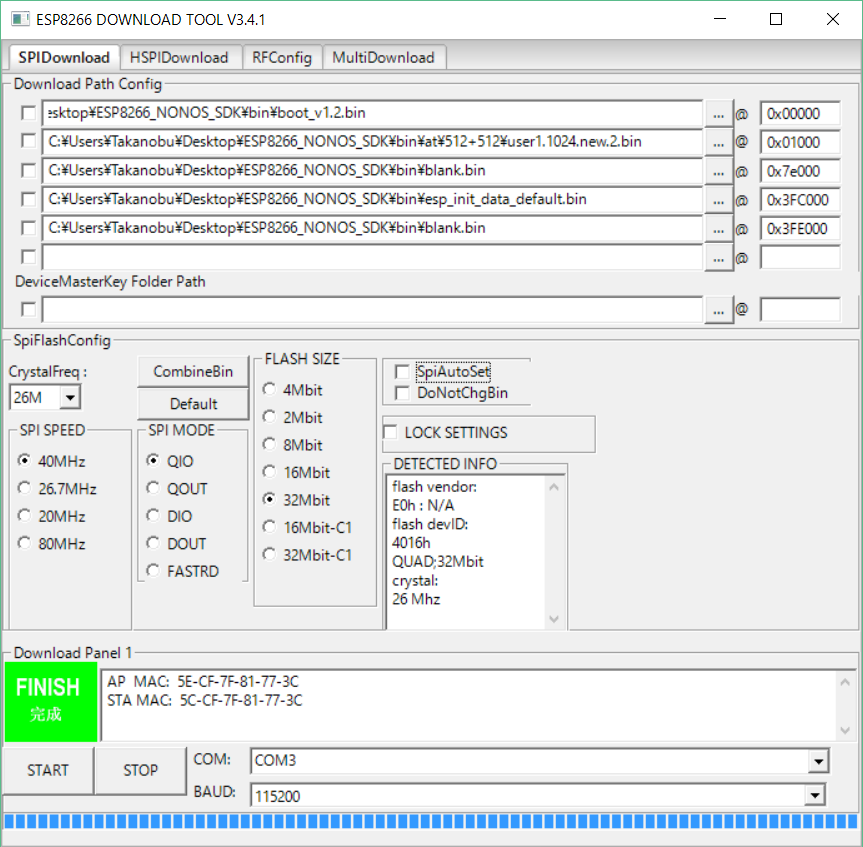Tick checkbox for user1.1024.new.2.bin row
Image resolution: width=863 pixels, height=847 pixels.
pyautogui.click(x=29, y=141)
